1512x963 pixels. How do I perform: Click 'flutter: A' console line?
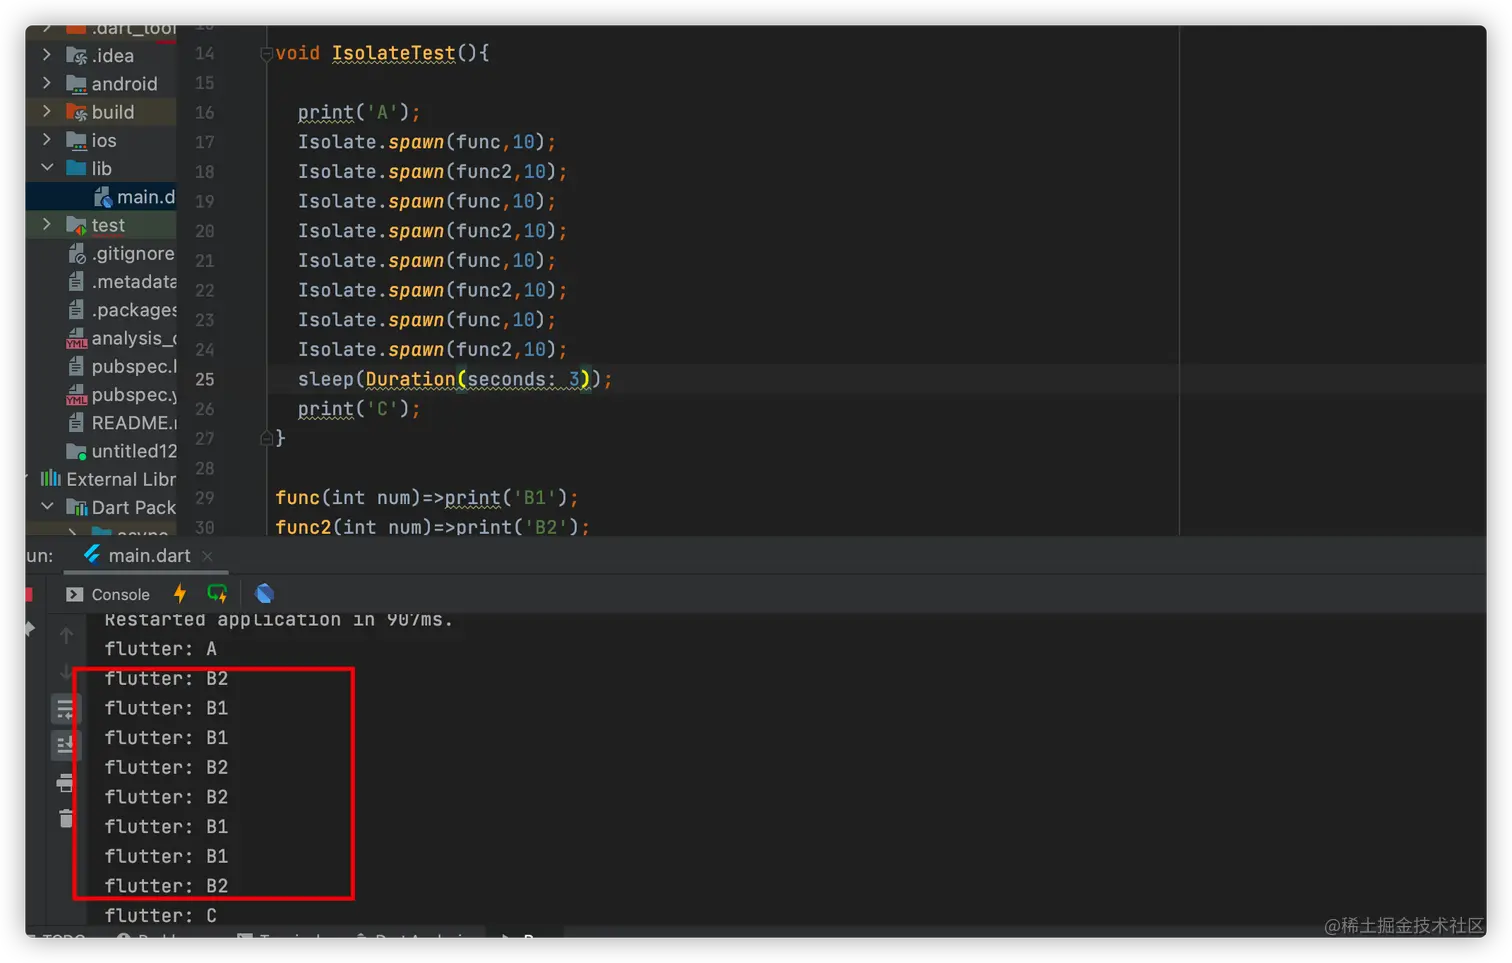[161, 649]
